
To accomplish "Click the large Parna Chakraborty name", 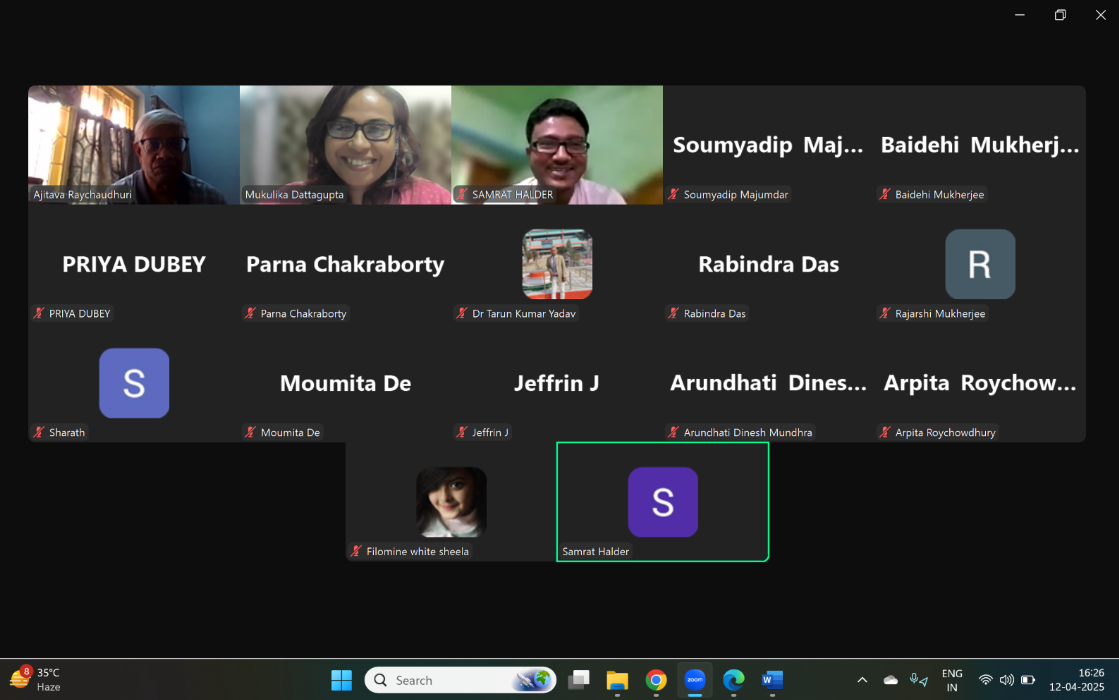I will (345, 265).
